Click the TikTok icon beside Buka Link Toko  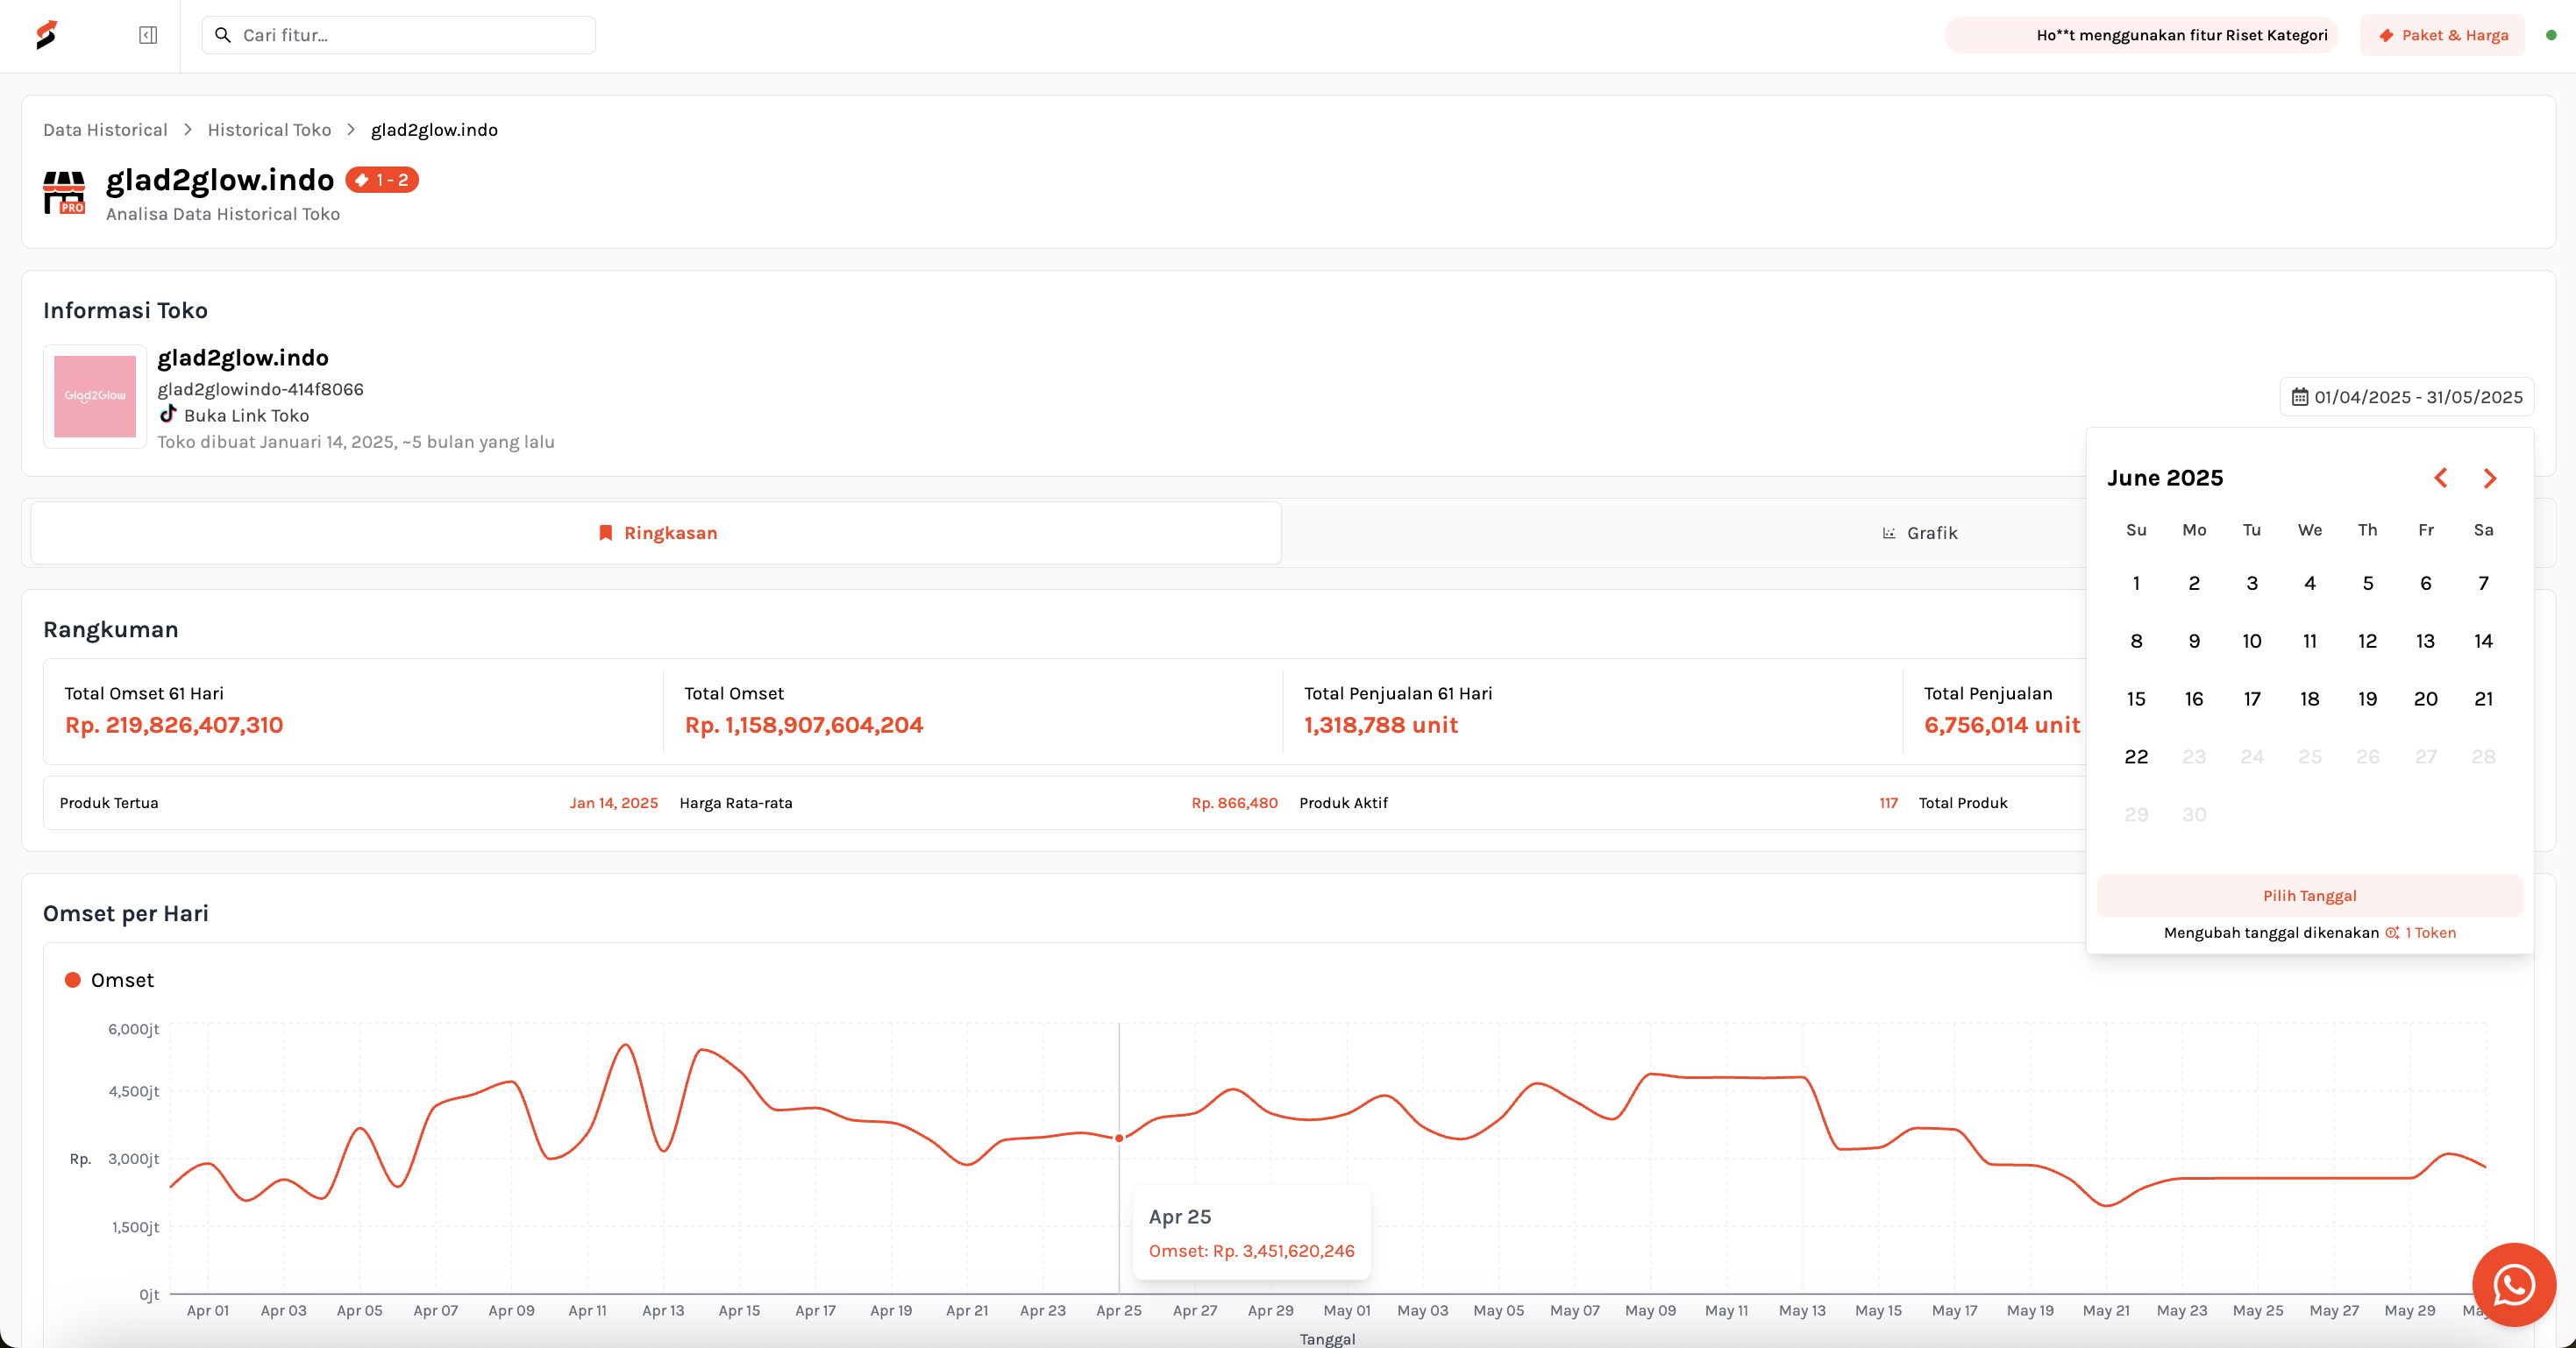point(168,414)
